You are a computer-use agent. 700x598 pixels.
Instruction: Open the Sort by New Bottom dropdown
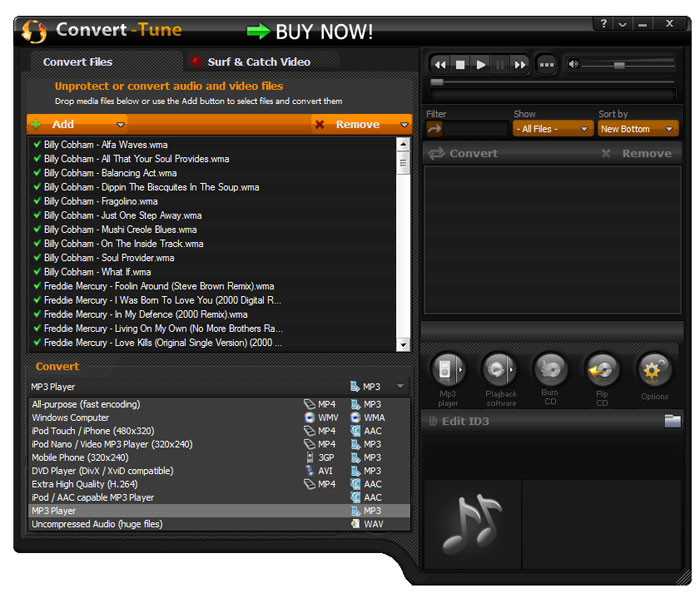[x=638, y=129]
